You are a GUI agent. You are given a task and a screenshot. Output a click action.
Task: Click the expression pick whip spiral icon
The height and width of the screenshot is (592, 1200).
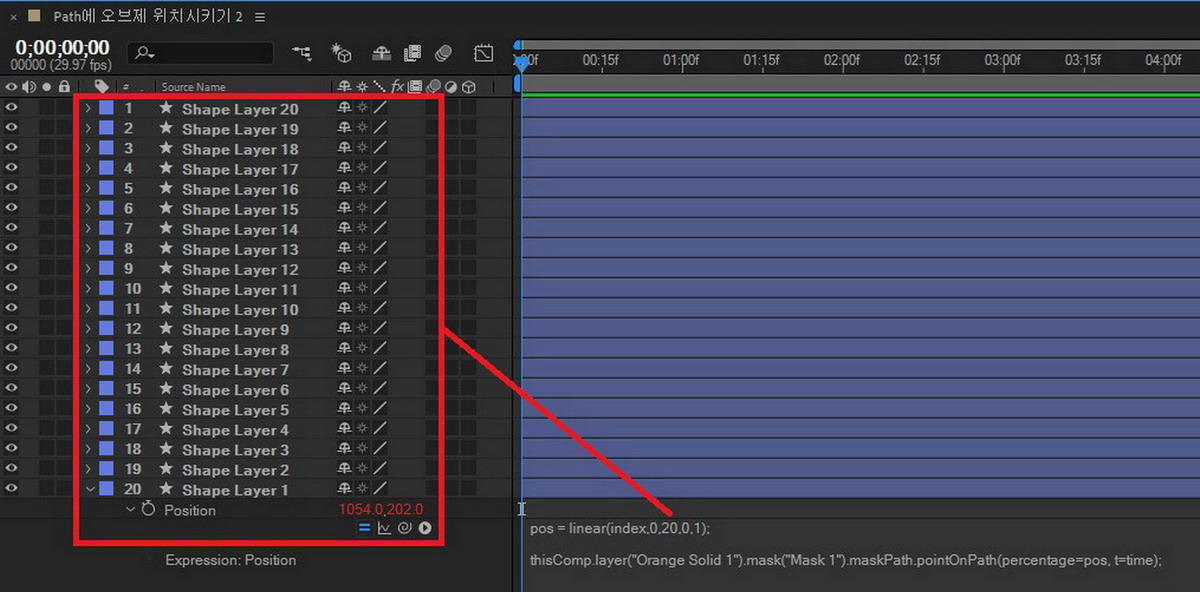405,528
